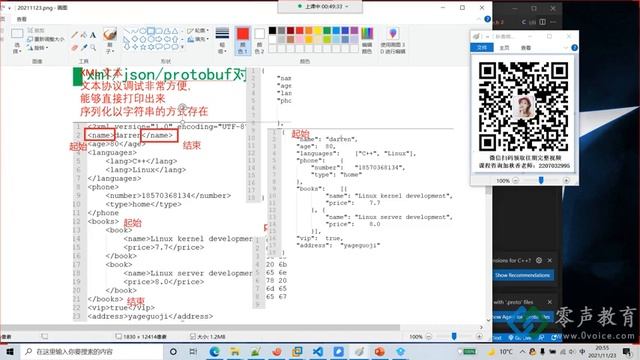
Task: Open the line Size thickness dropdown
Action: [x=222, y=41]
